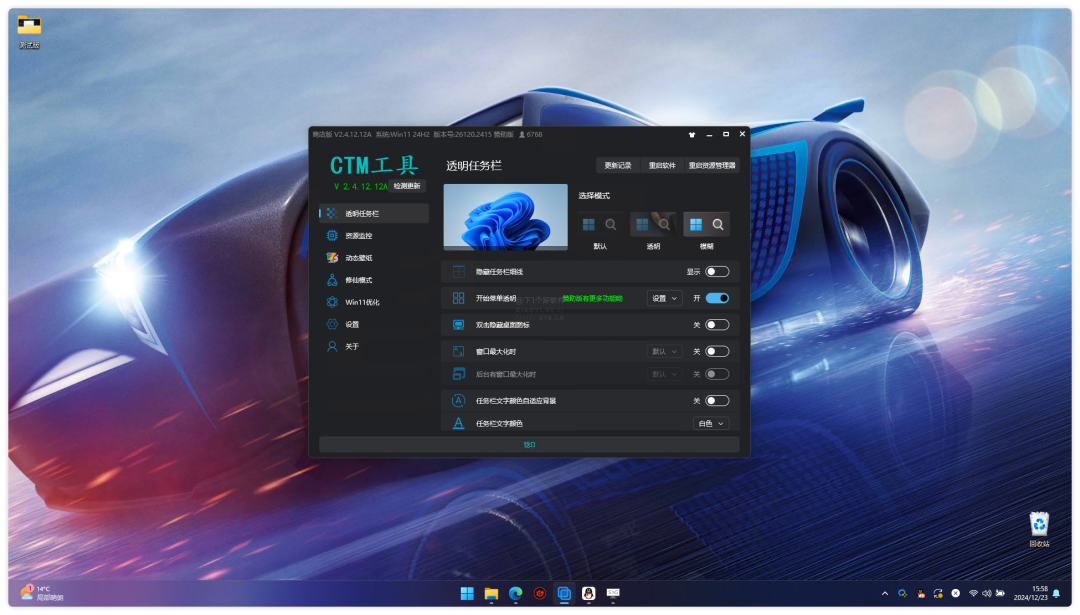Open the 回收站 on the desktop
This screenshot has height=615, width=1080.
pyautogui.click(x=1037, y=525)
